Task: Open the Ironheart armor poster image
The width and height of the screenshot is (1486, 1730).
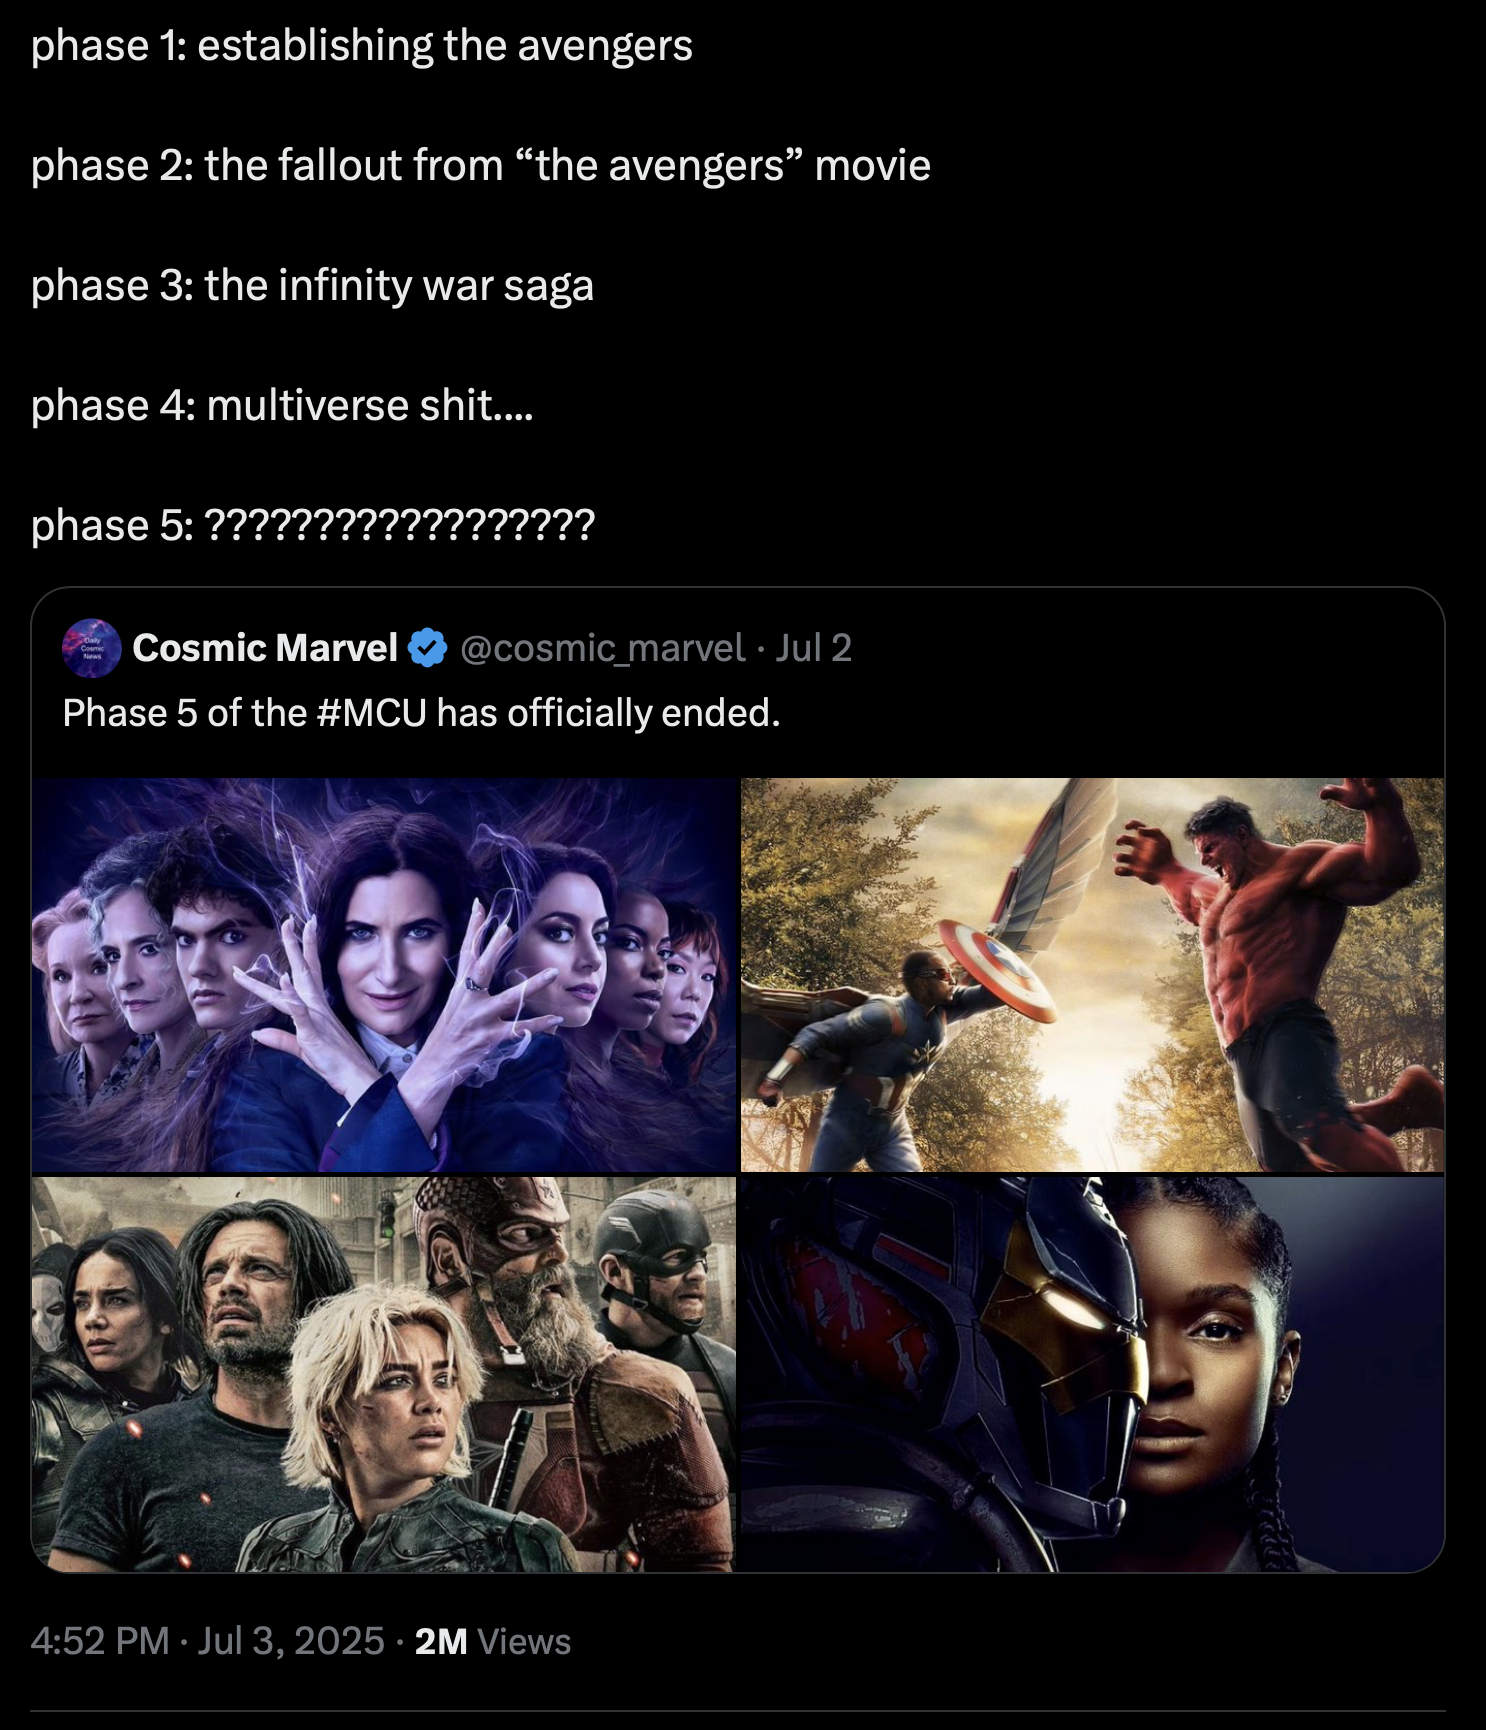Action: [1092, 1374]
